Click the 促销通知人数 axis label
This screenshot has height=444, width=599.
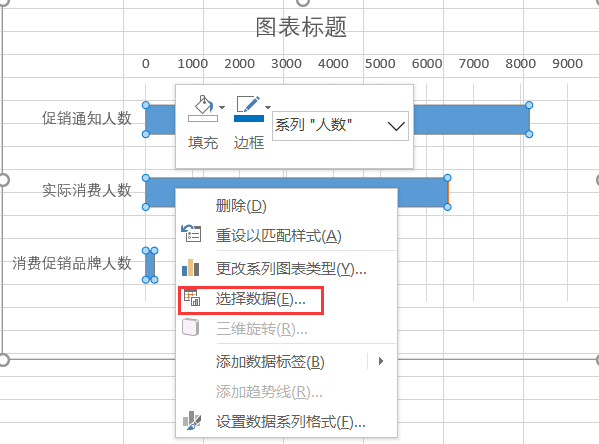pyautogui.click(x=87, y=118)
